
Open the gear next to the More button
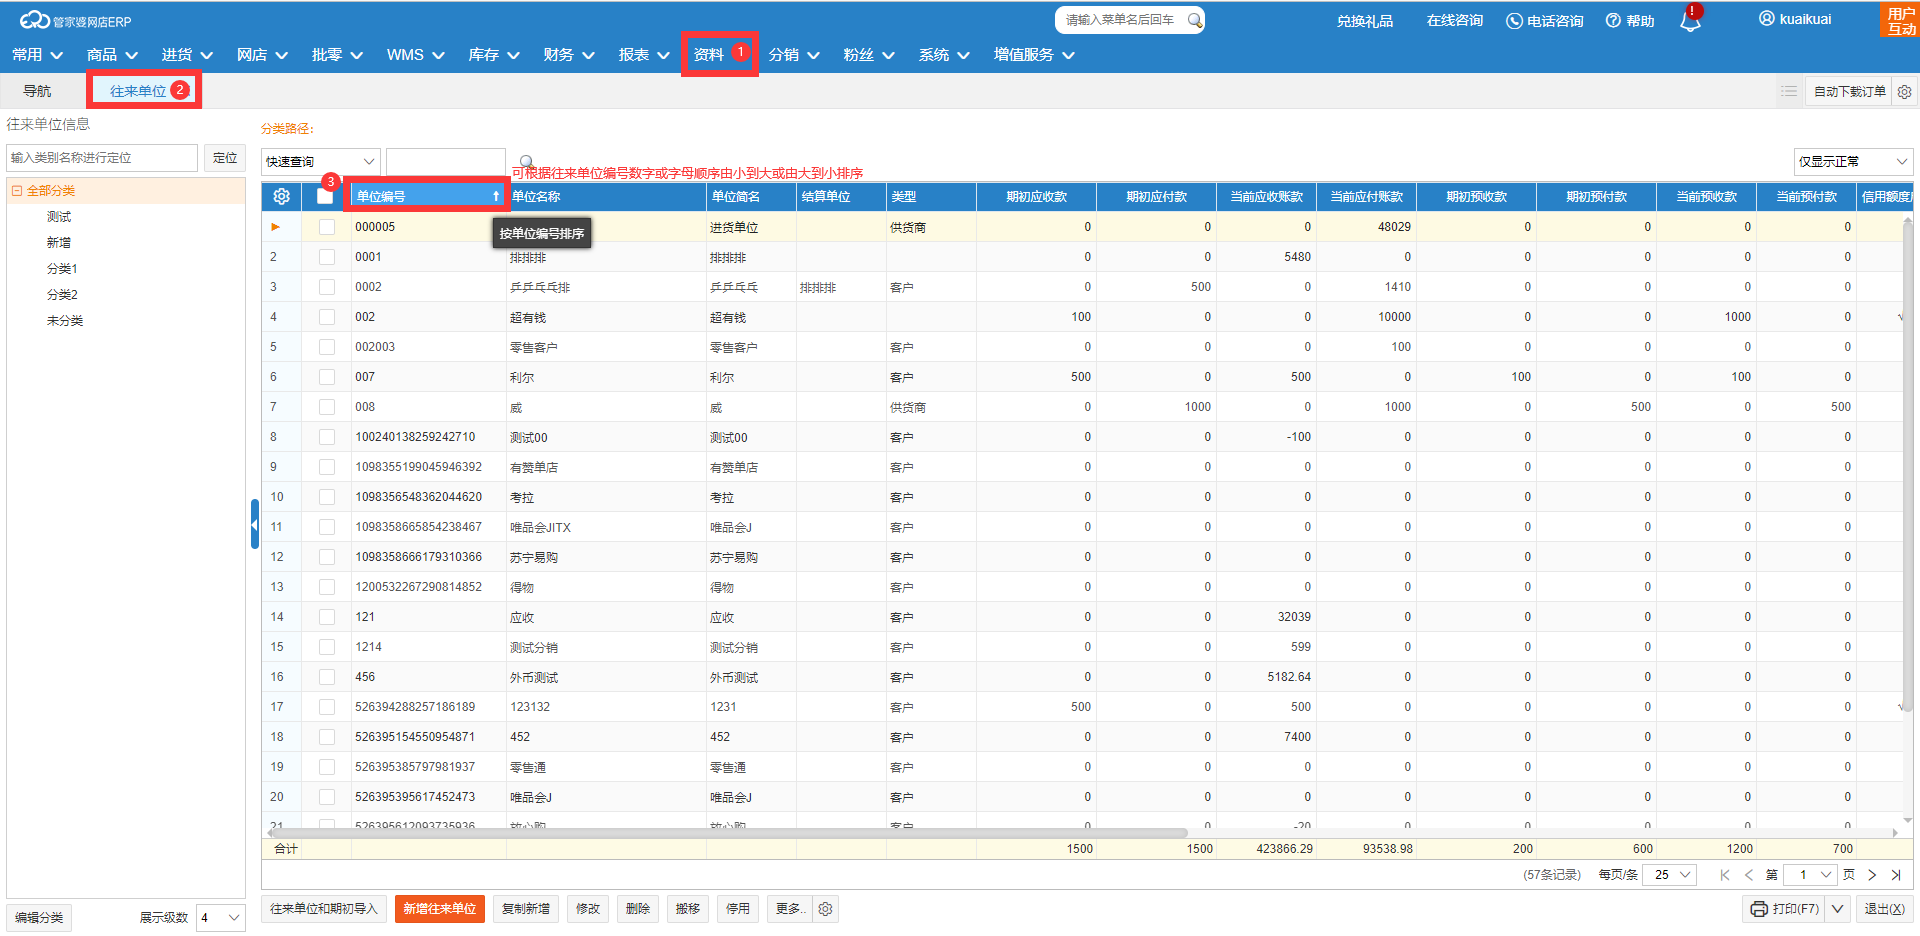point(825,909)
